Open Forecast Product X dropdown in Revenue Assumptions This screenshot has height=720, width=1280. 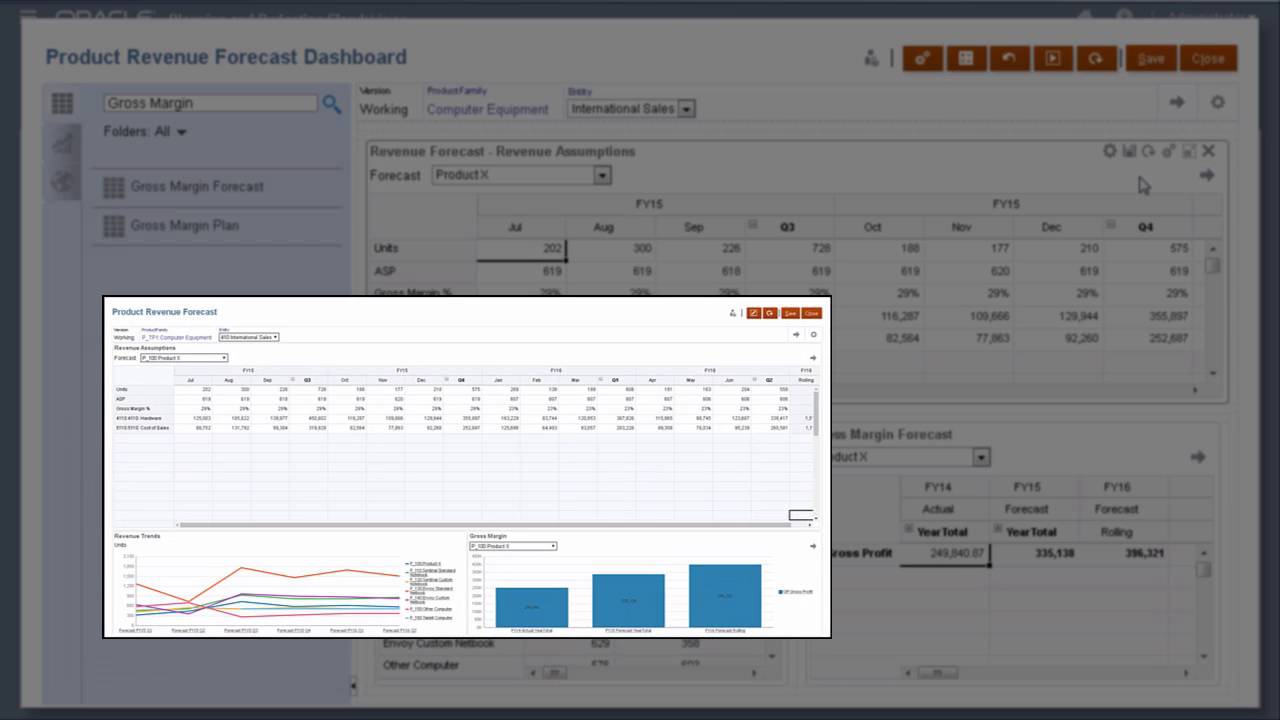point(522,175)
